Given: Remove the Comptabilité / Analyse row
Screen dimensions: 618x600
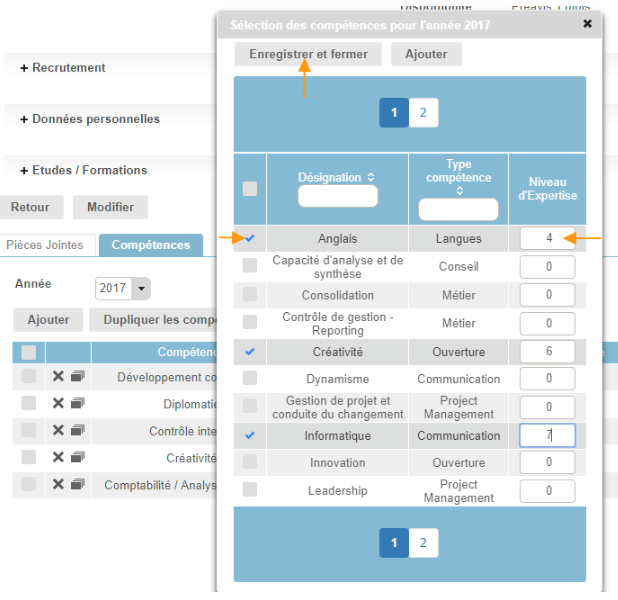Looking at the screenshot, I should click(x=58, y=484).
